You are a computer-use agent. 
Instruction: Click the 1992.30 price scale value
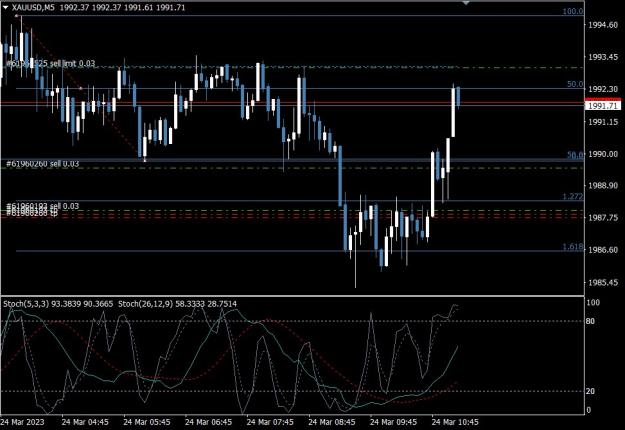click(603, 89)
